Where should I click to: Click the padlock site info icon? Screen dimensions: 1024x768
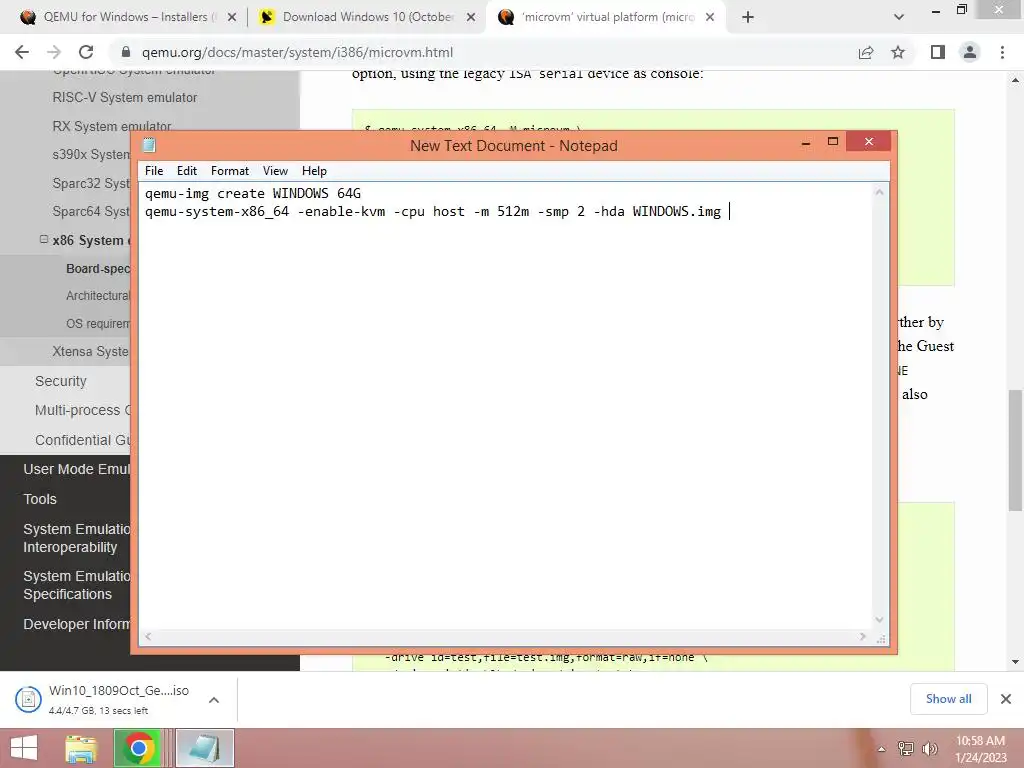click(126, 52)
